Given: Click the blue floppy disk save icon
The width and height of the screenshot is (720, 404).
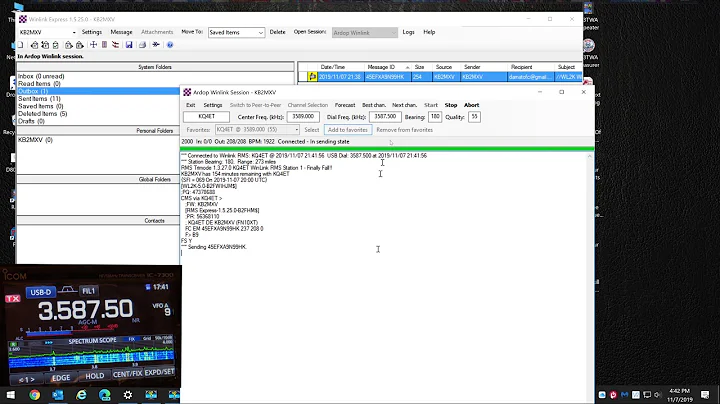Looking at the screenshot, I should click(x=129, y=45).
